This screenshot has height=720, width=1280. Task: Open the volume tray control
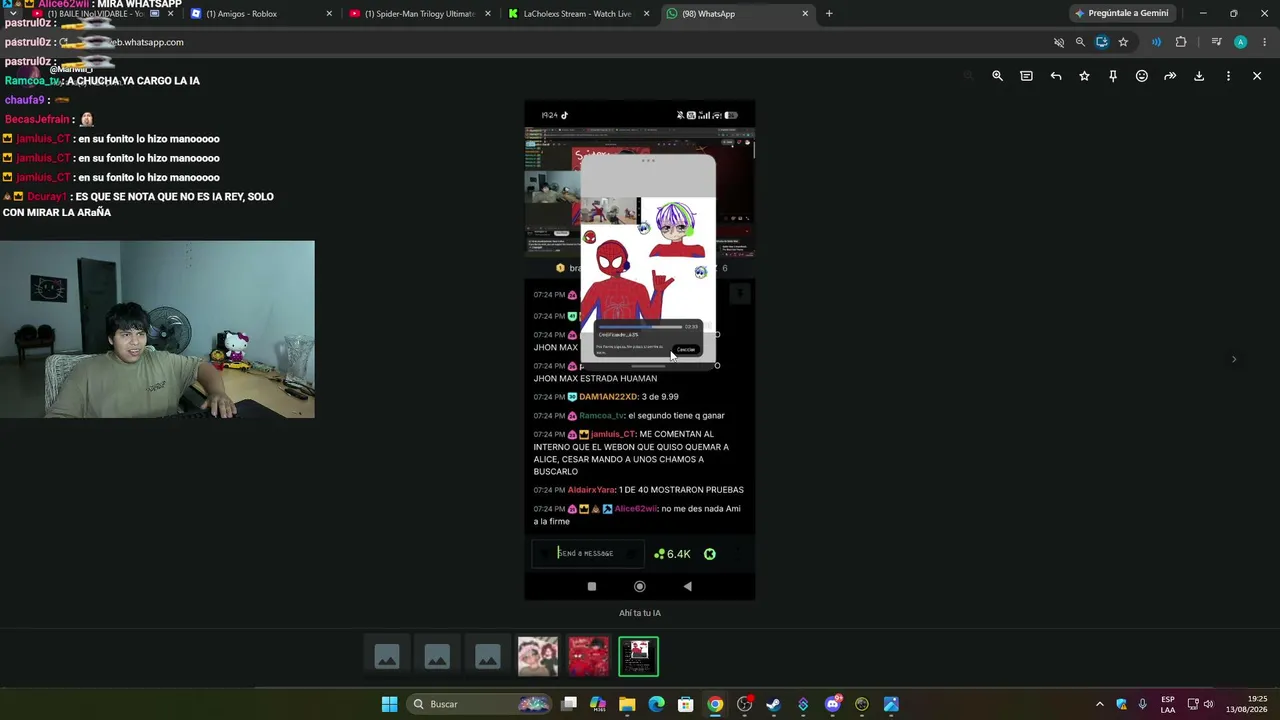point(1209,704)
